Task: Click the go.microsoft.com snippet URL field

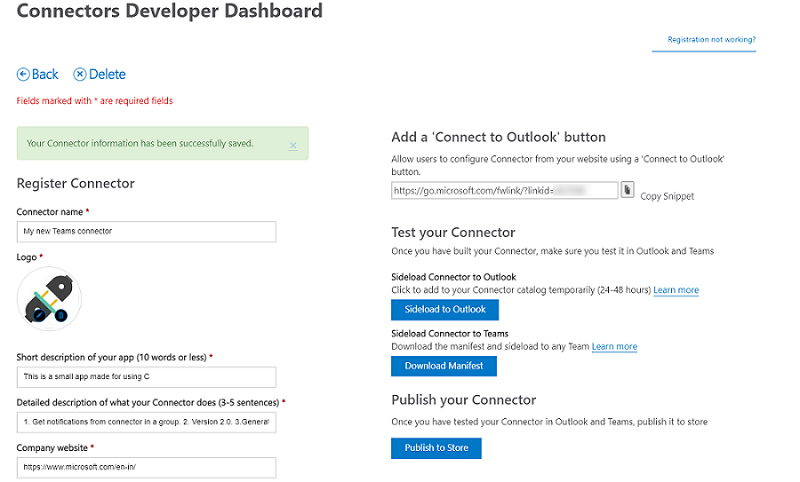Action: (x=505, y=190)
